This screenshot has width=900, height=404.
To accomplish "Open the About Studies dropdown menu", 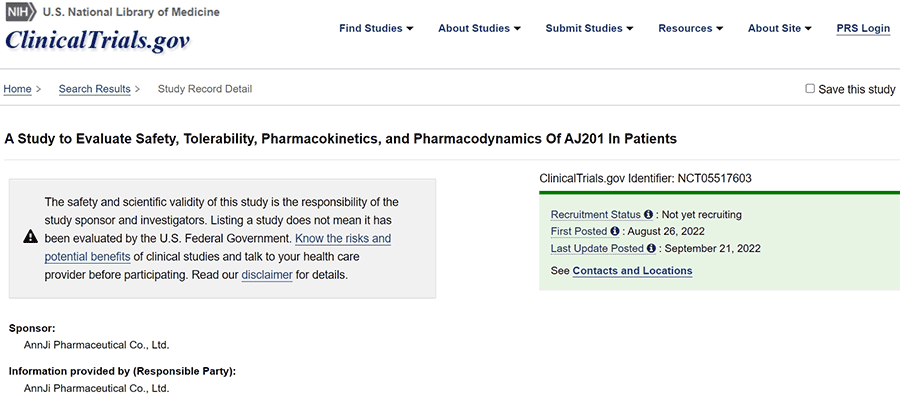I will (480, 28).
